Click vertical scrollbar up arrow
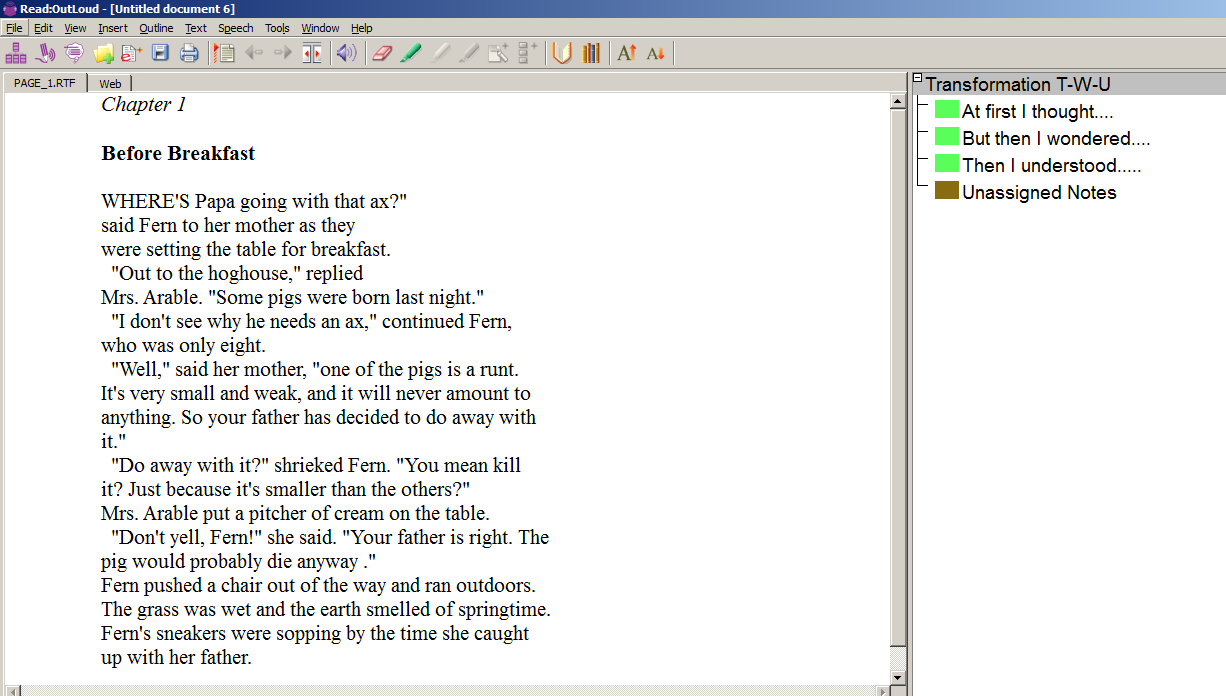 click(x=898, y=102)
